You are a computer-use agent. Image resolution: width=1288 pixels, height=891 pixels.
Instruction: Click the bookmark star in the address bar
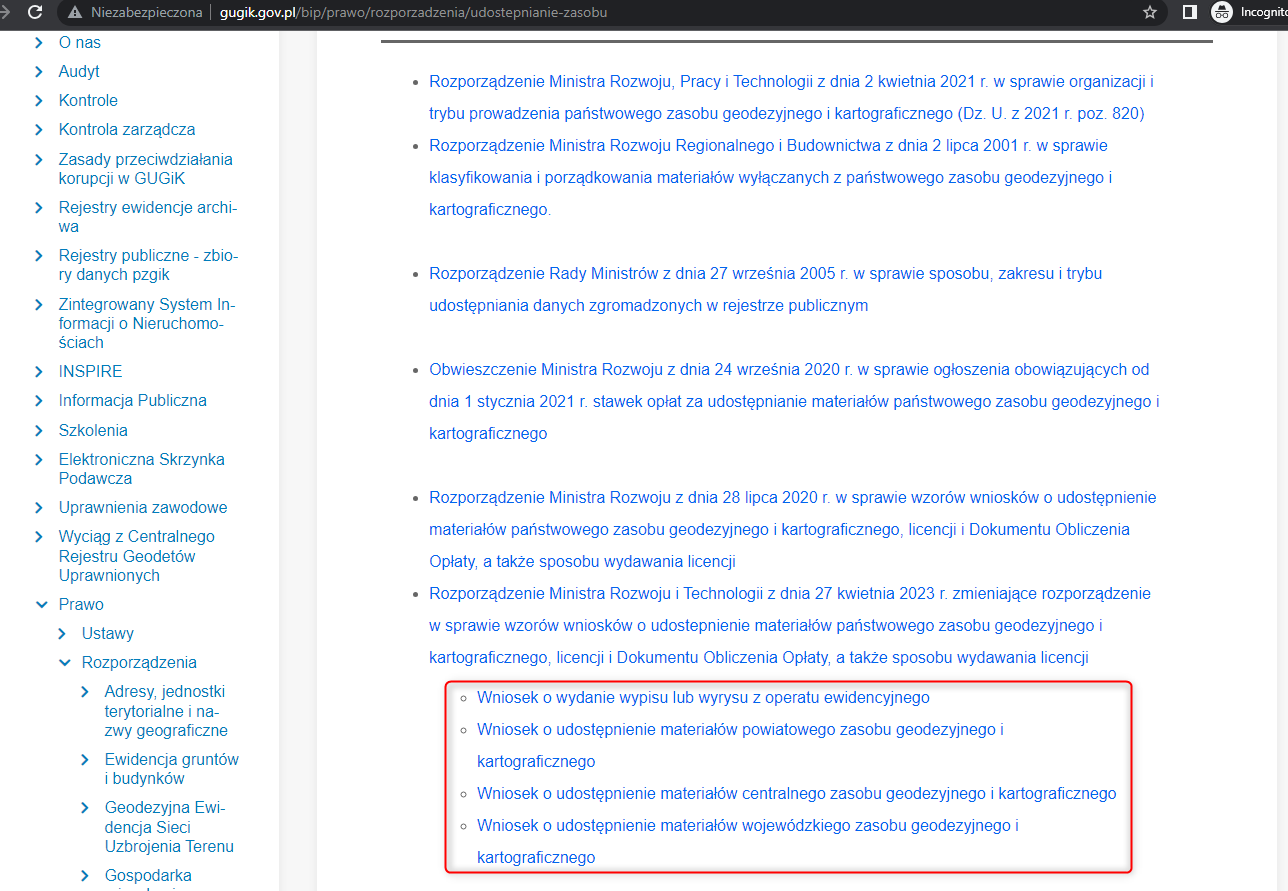[1150, 14]
